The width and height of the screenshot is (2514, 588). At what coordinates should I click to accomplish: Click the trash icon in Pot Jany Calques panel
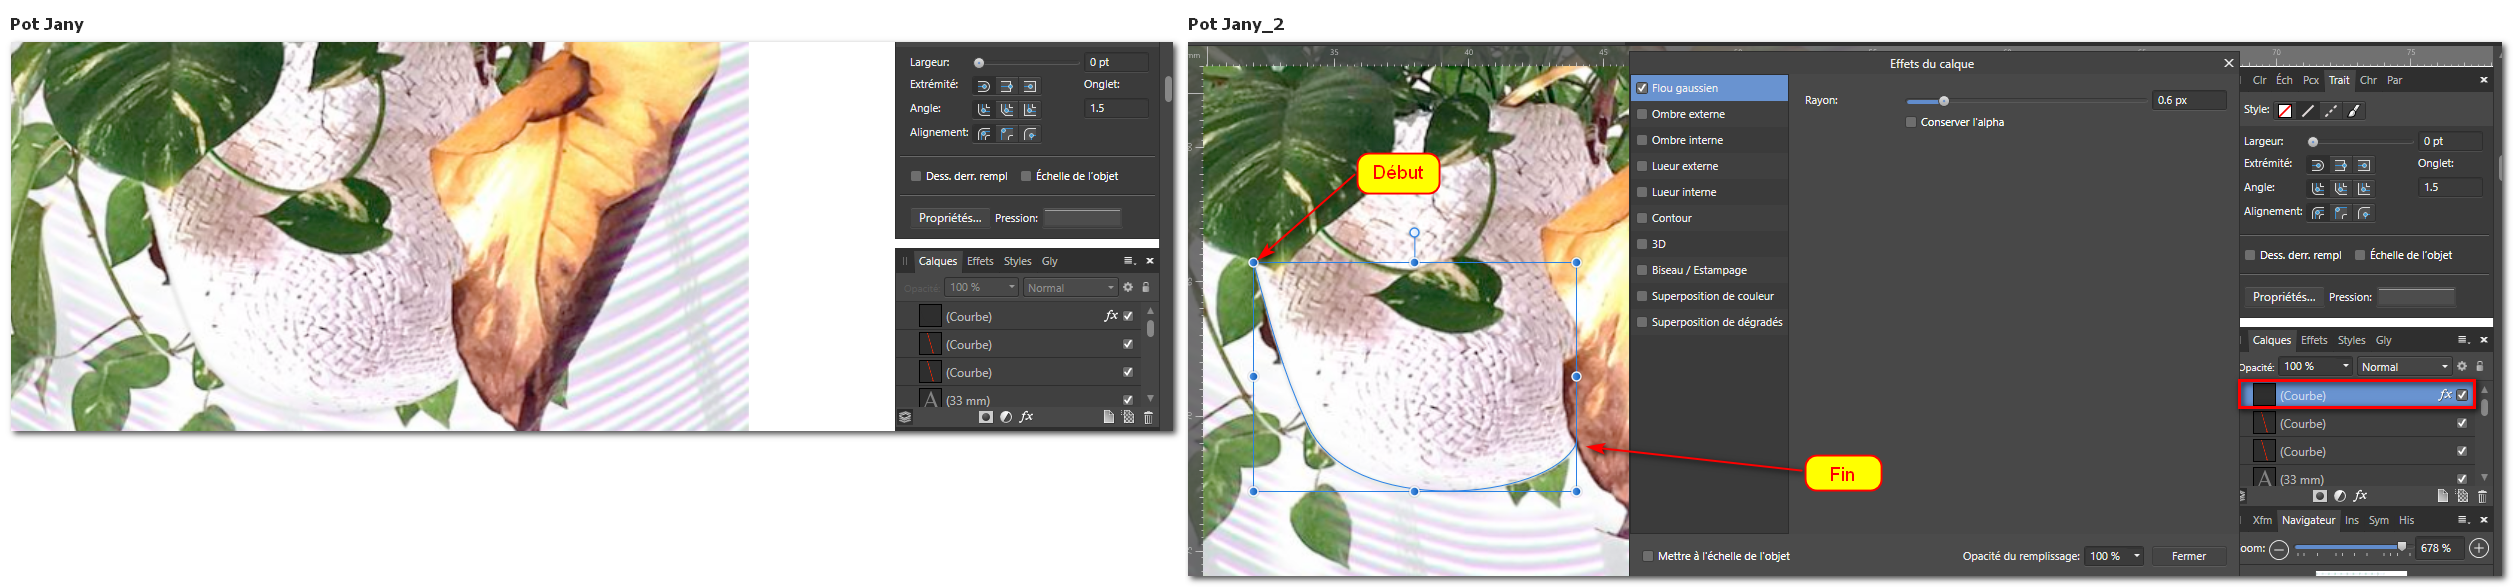[1148, 417]
